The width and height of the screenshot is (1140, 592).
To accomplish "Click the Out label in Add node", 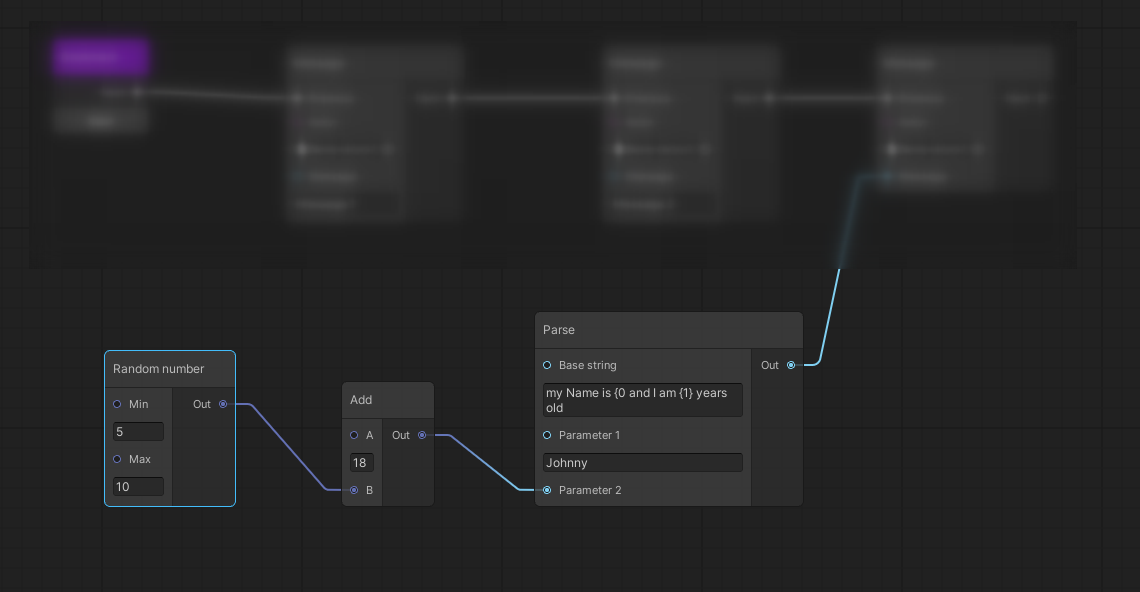I will click(401, 435).
